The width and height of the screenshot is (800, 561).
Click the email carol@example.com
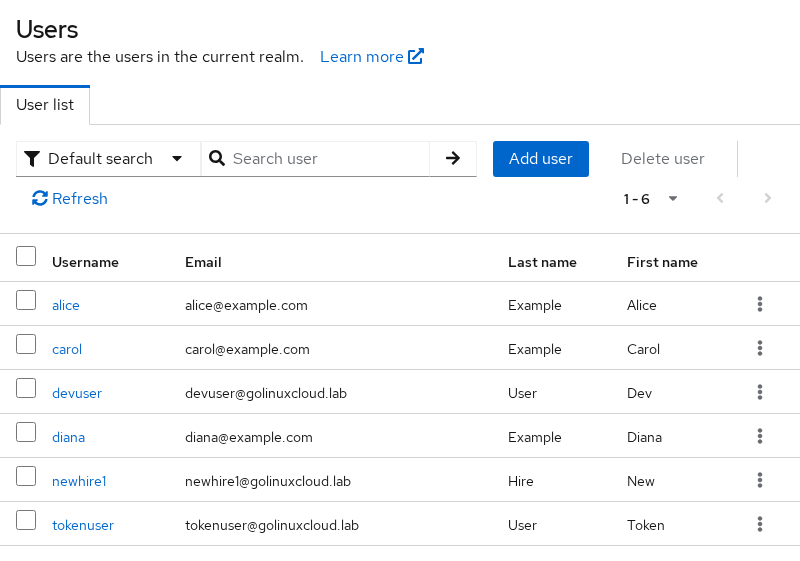pyautogui.click(x=247, y=349)
